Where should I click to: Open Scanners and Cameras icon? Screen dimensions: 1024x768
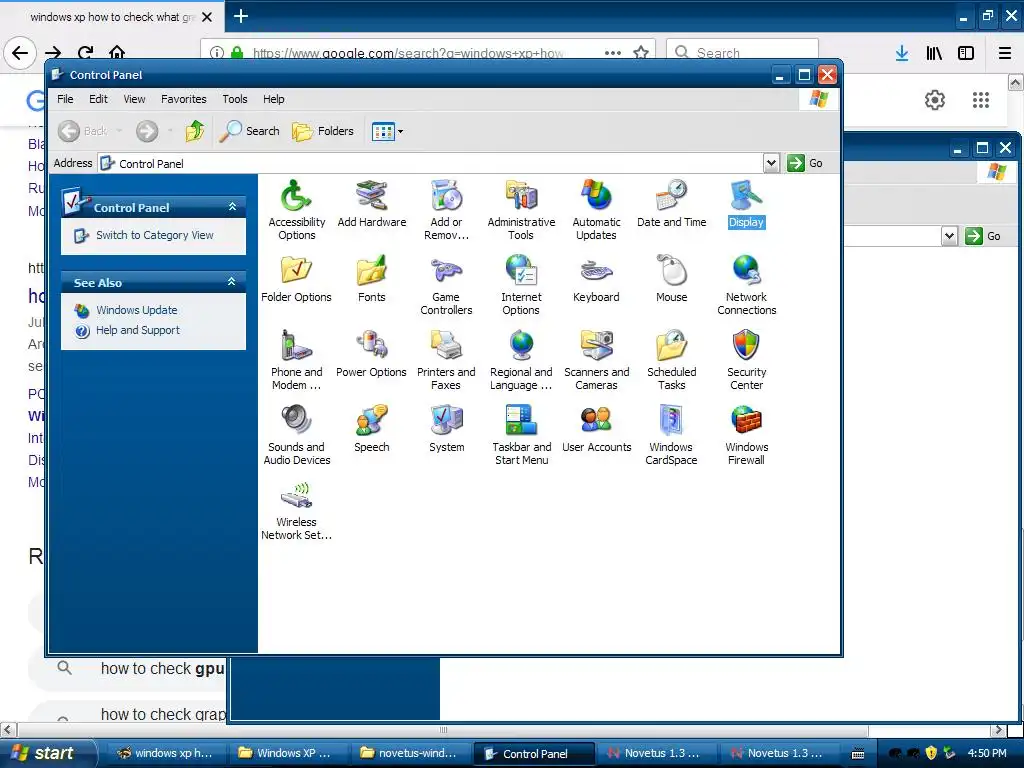596,360
